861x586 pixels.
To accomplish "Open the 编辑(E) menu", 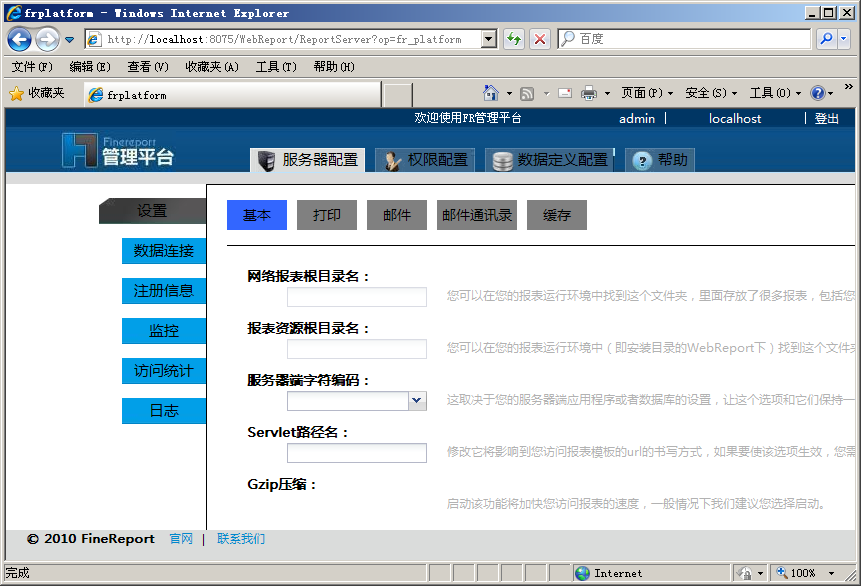I will (90, 66).
